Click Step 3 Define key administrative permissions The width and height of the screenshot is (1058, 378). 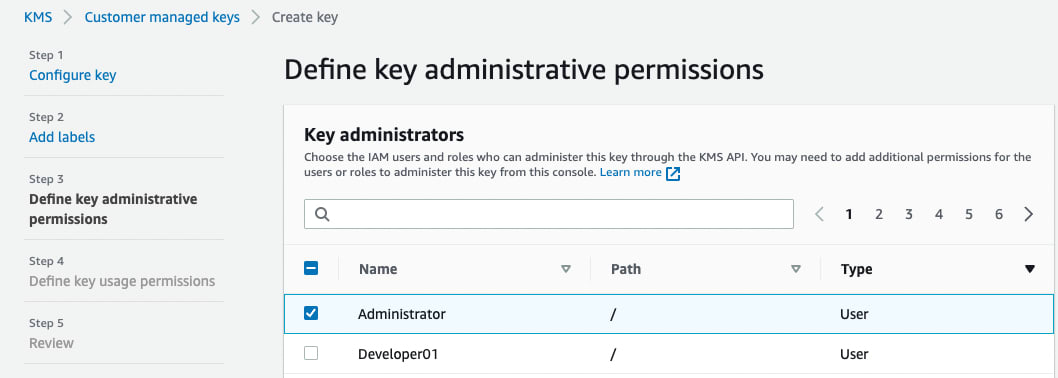point(113,209)
